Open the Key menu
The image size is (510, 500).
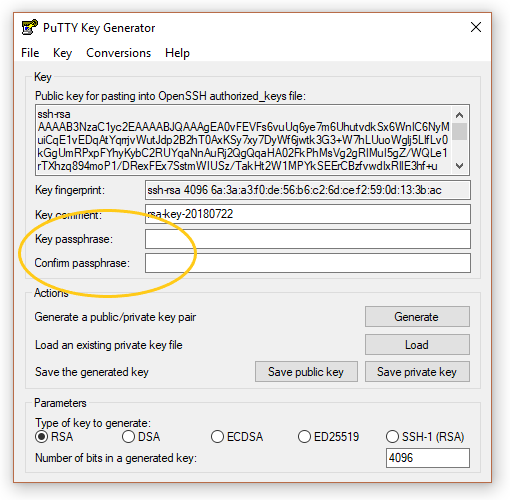[x=62, y=53]
